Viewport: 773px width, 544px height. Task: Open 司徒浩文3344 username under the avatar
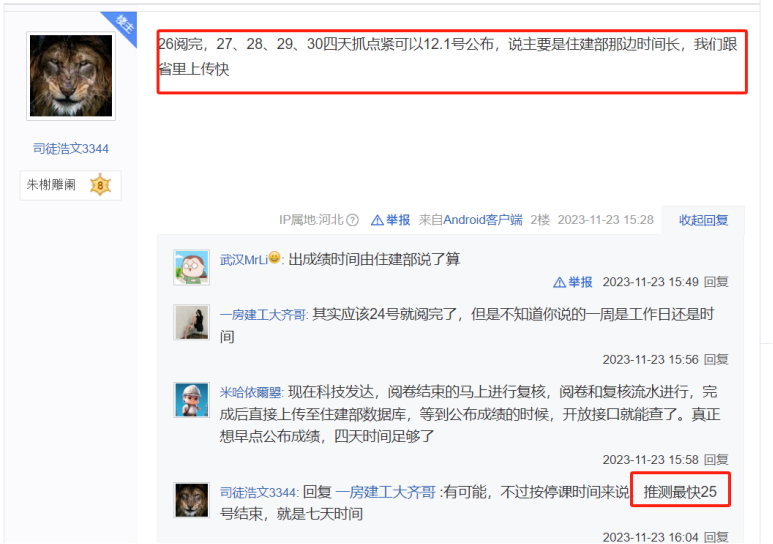tap(70, 148)
